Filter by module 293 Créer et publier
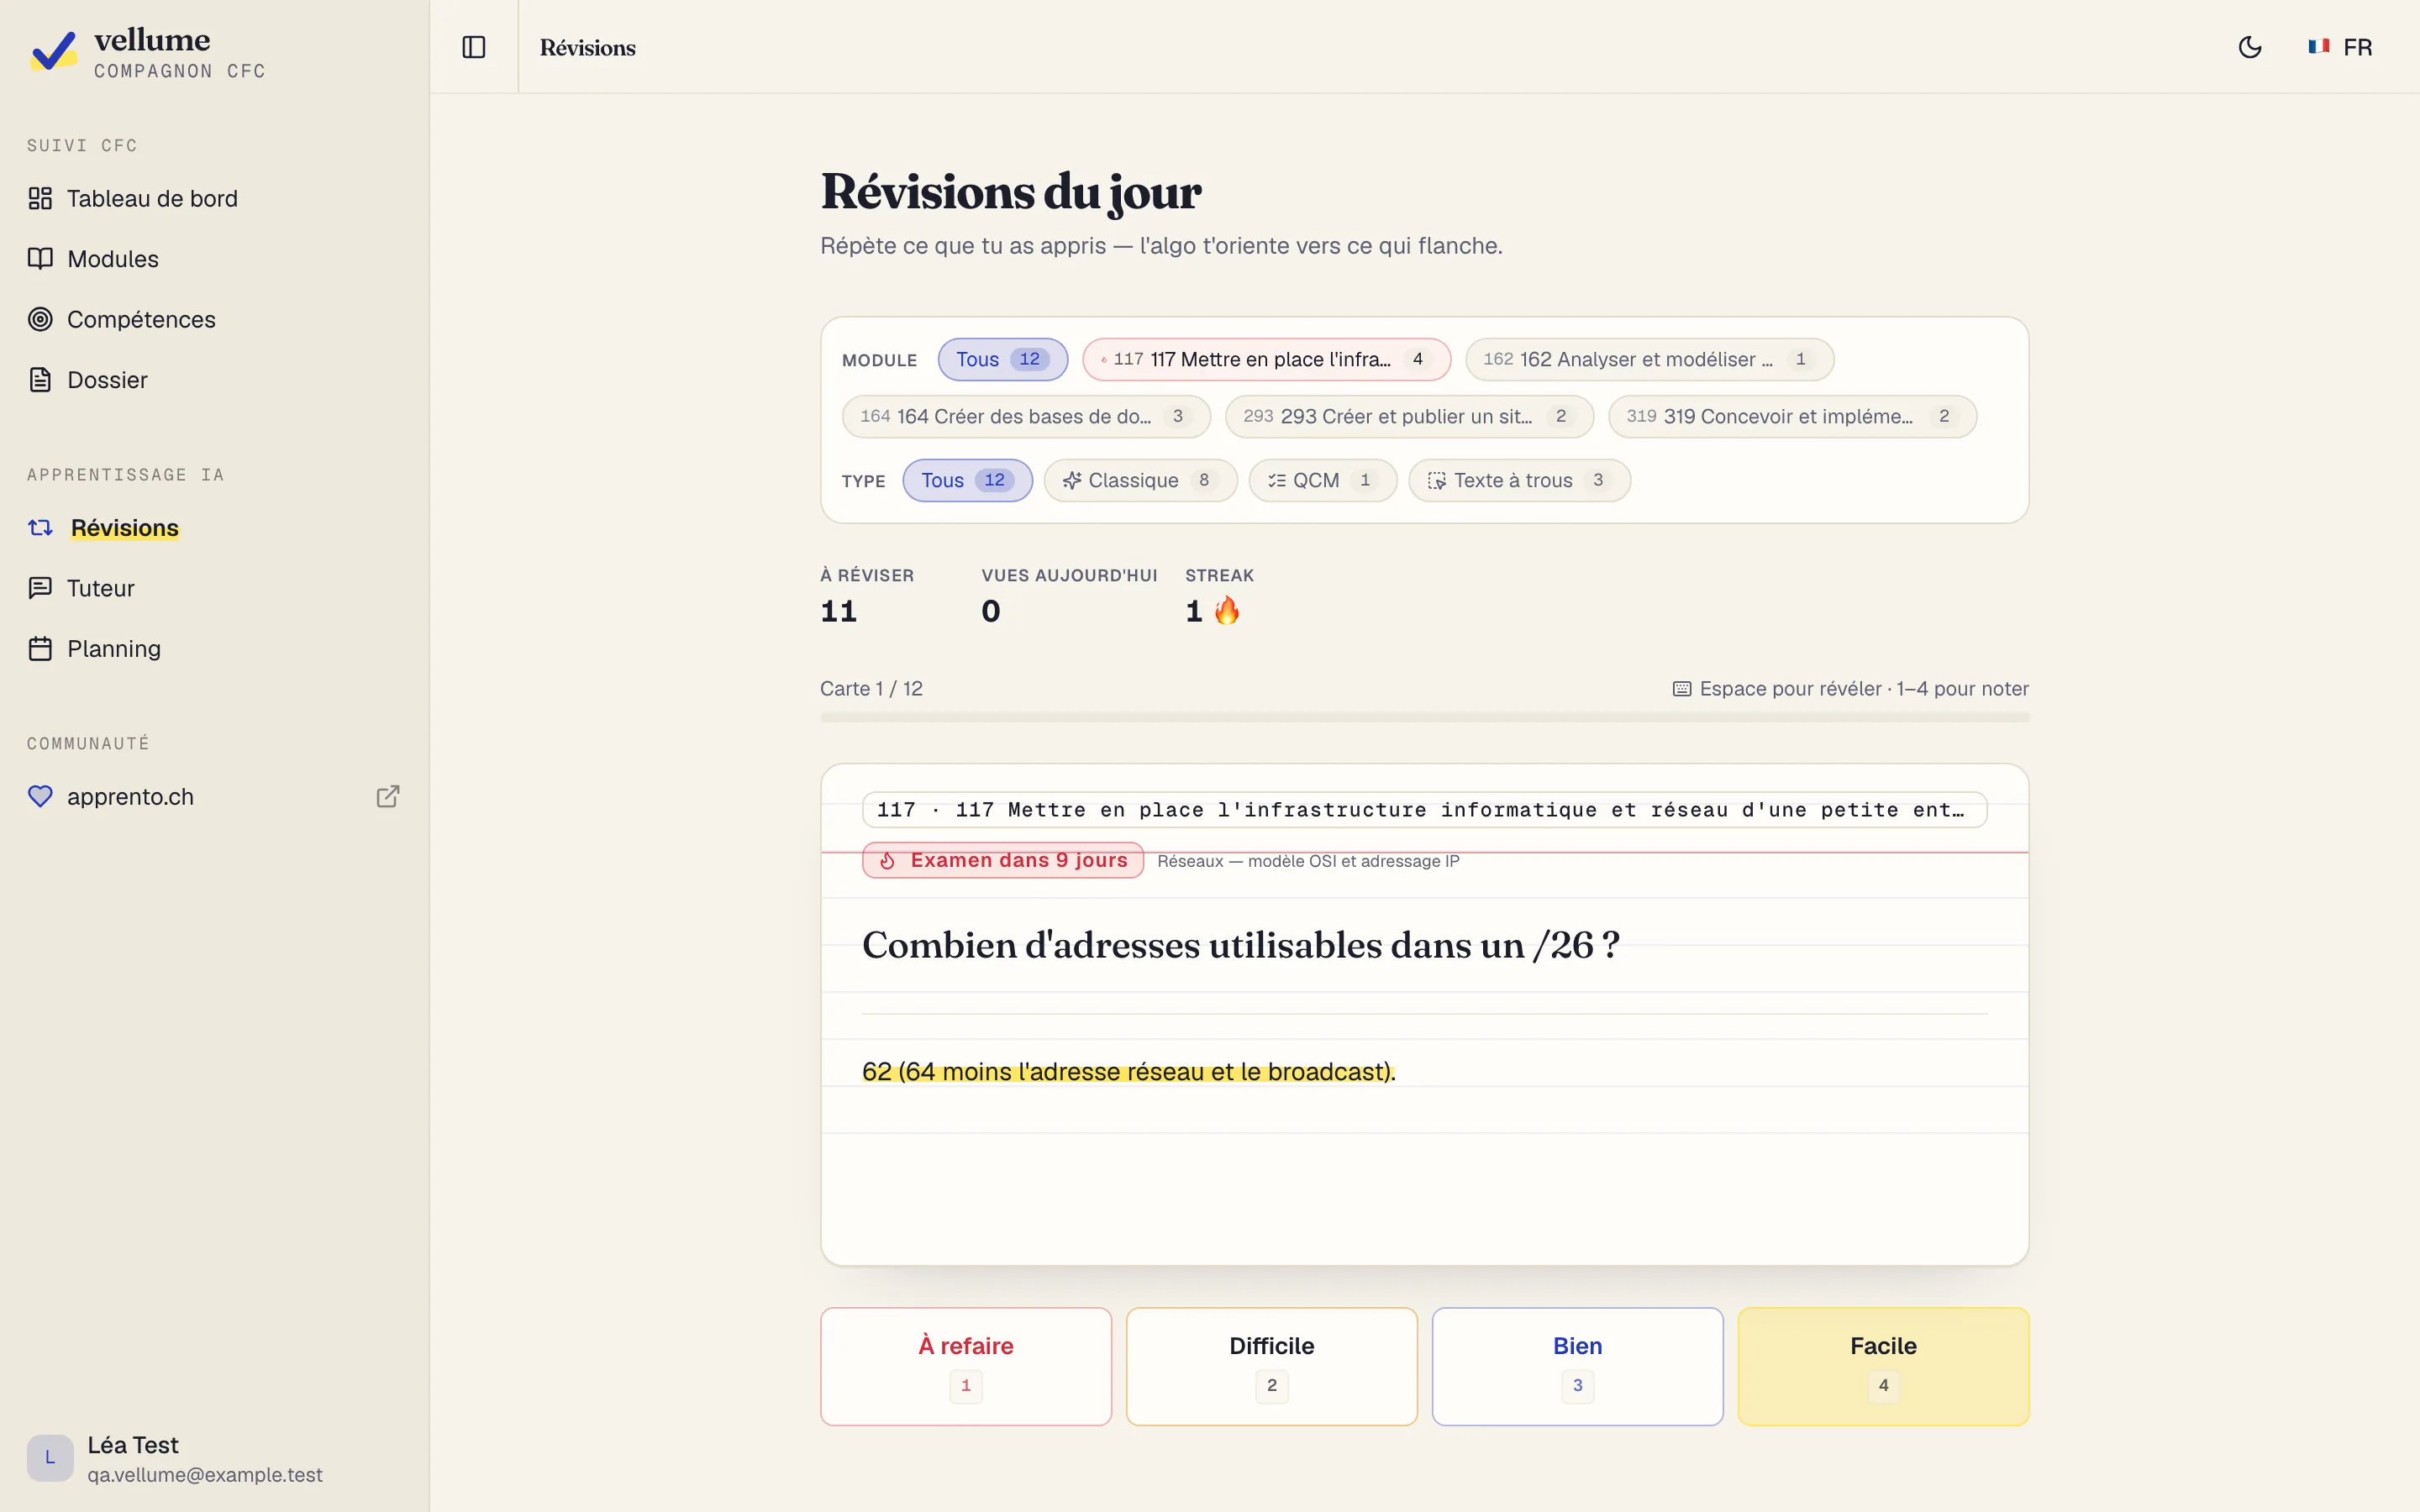 [x=1409, y=416]
